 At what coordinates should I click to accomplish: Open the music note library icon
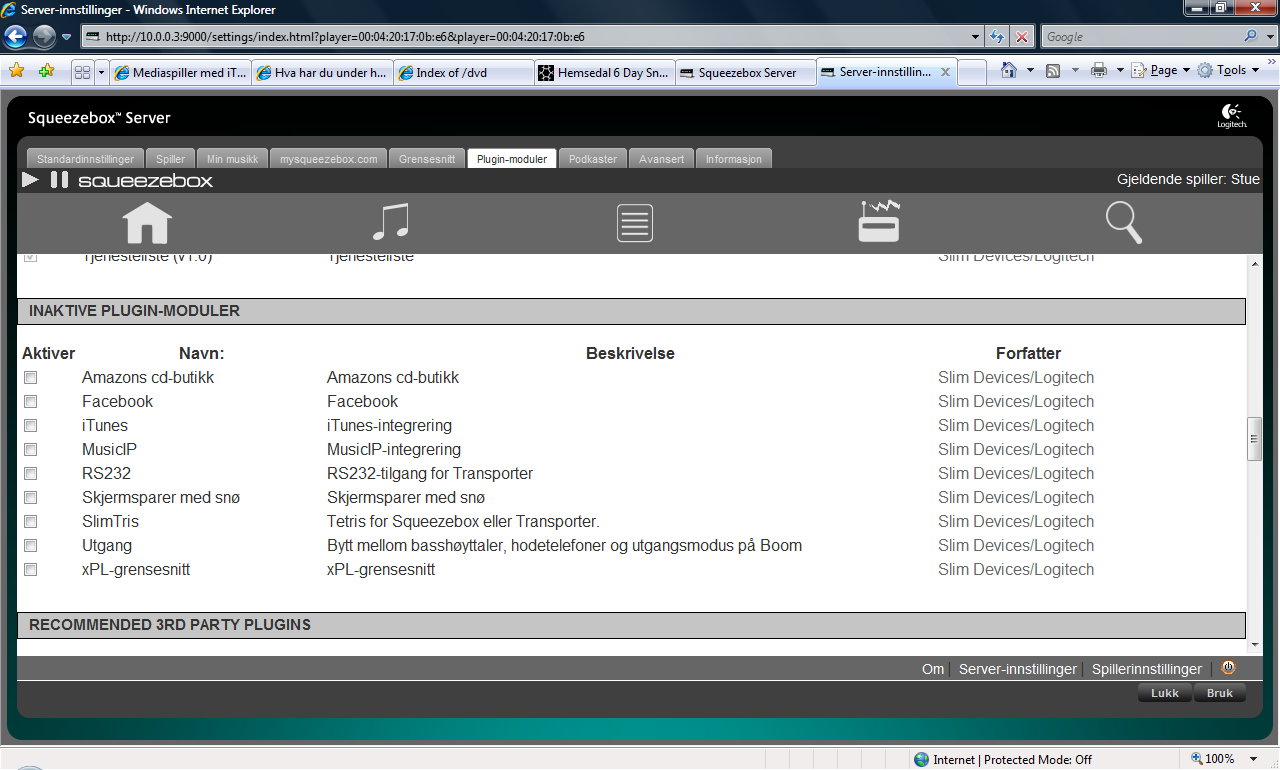point(390,222)
